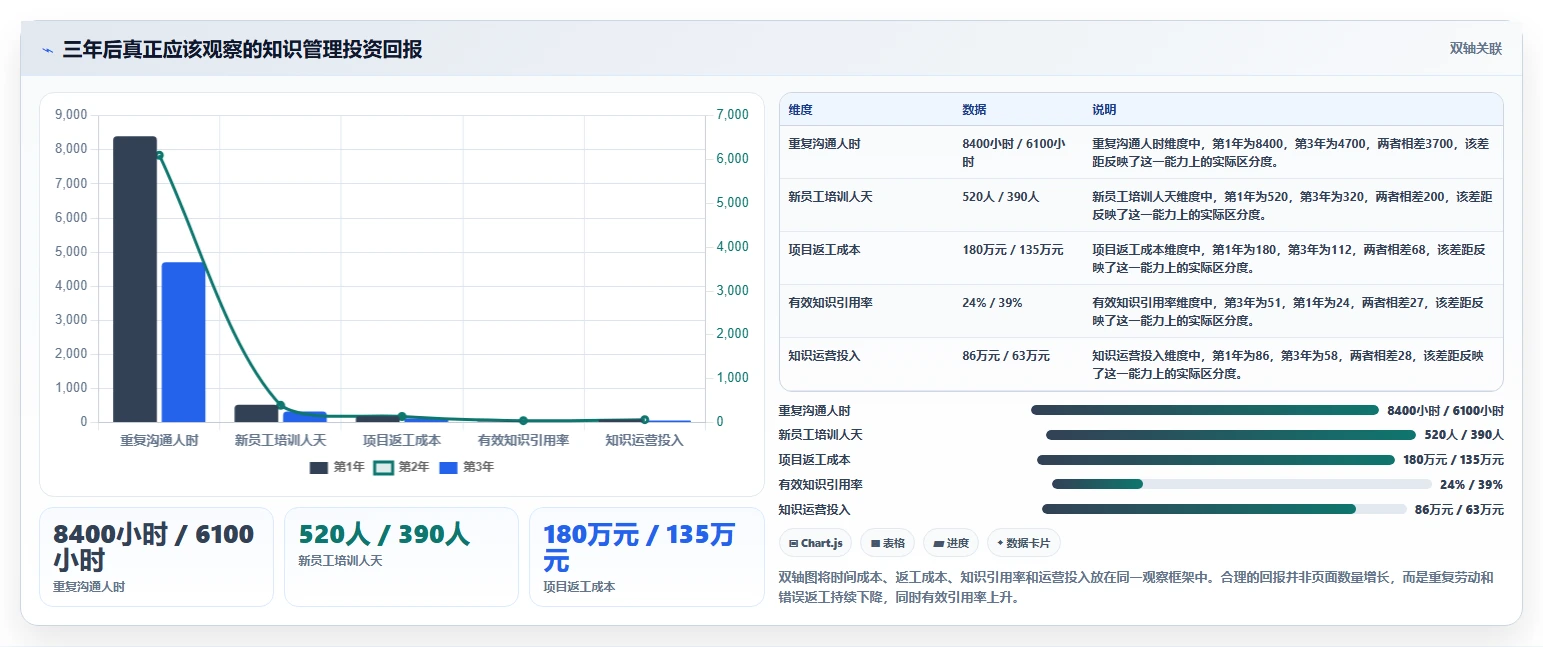
Task: Click the 第1年 bar for 重复沟通人时
Action: [135, 279]
